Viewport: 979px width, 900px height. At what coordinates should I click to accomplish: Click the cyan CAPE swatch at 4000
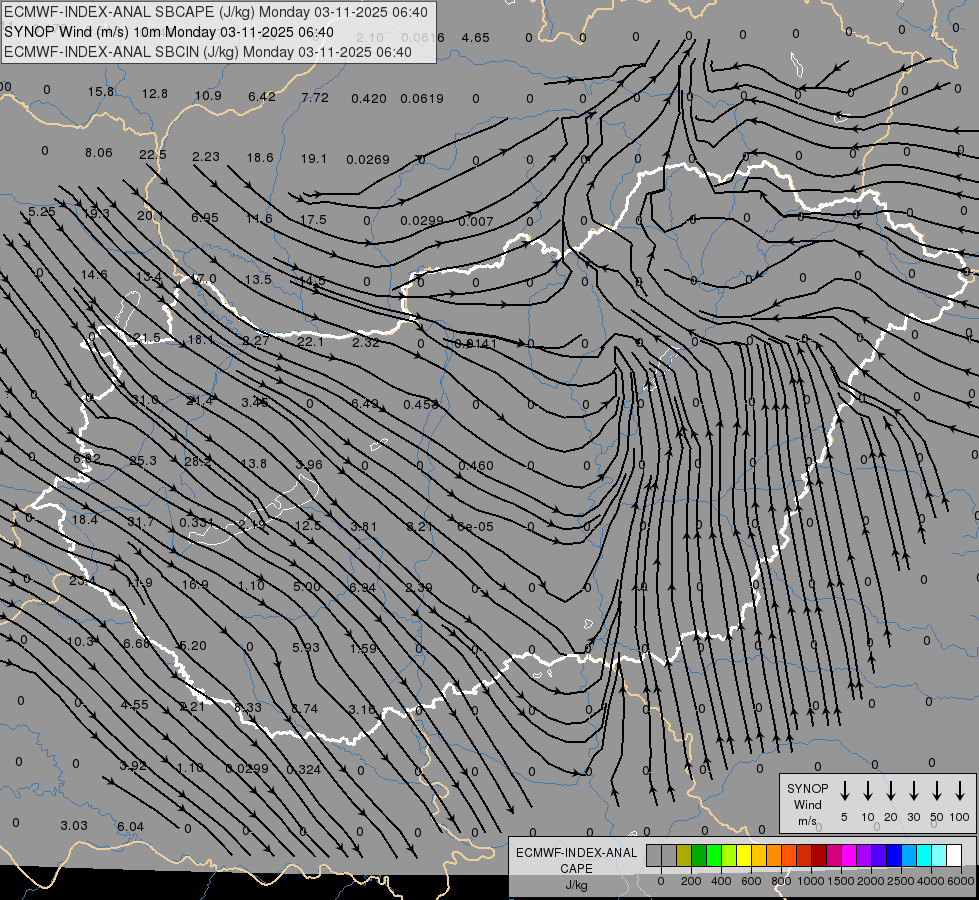[x=923, y=855]
